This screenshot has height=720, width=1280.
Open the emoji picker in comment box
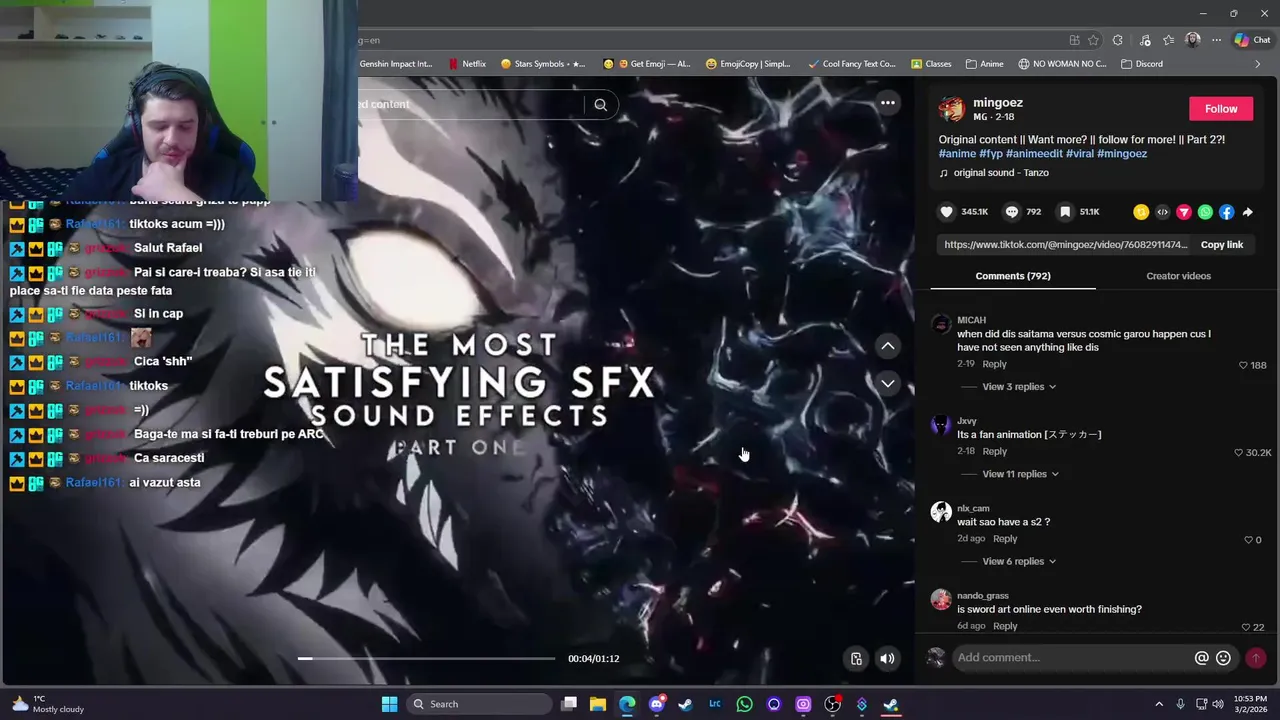tap(1223, 658)
